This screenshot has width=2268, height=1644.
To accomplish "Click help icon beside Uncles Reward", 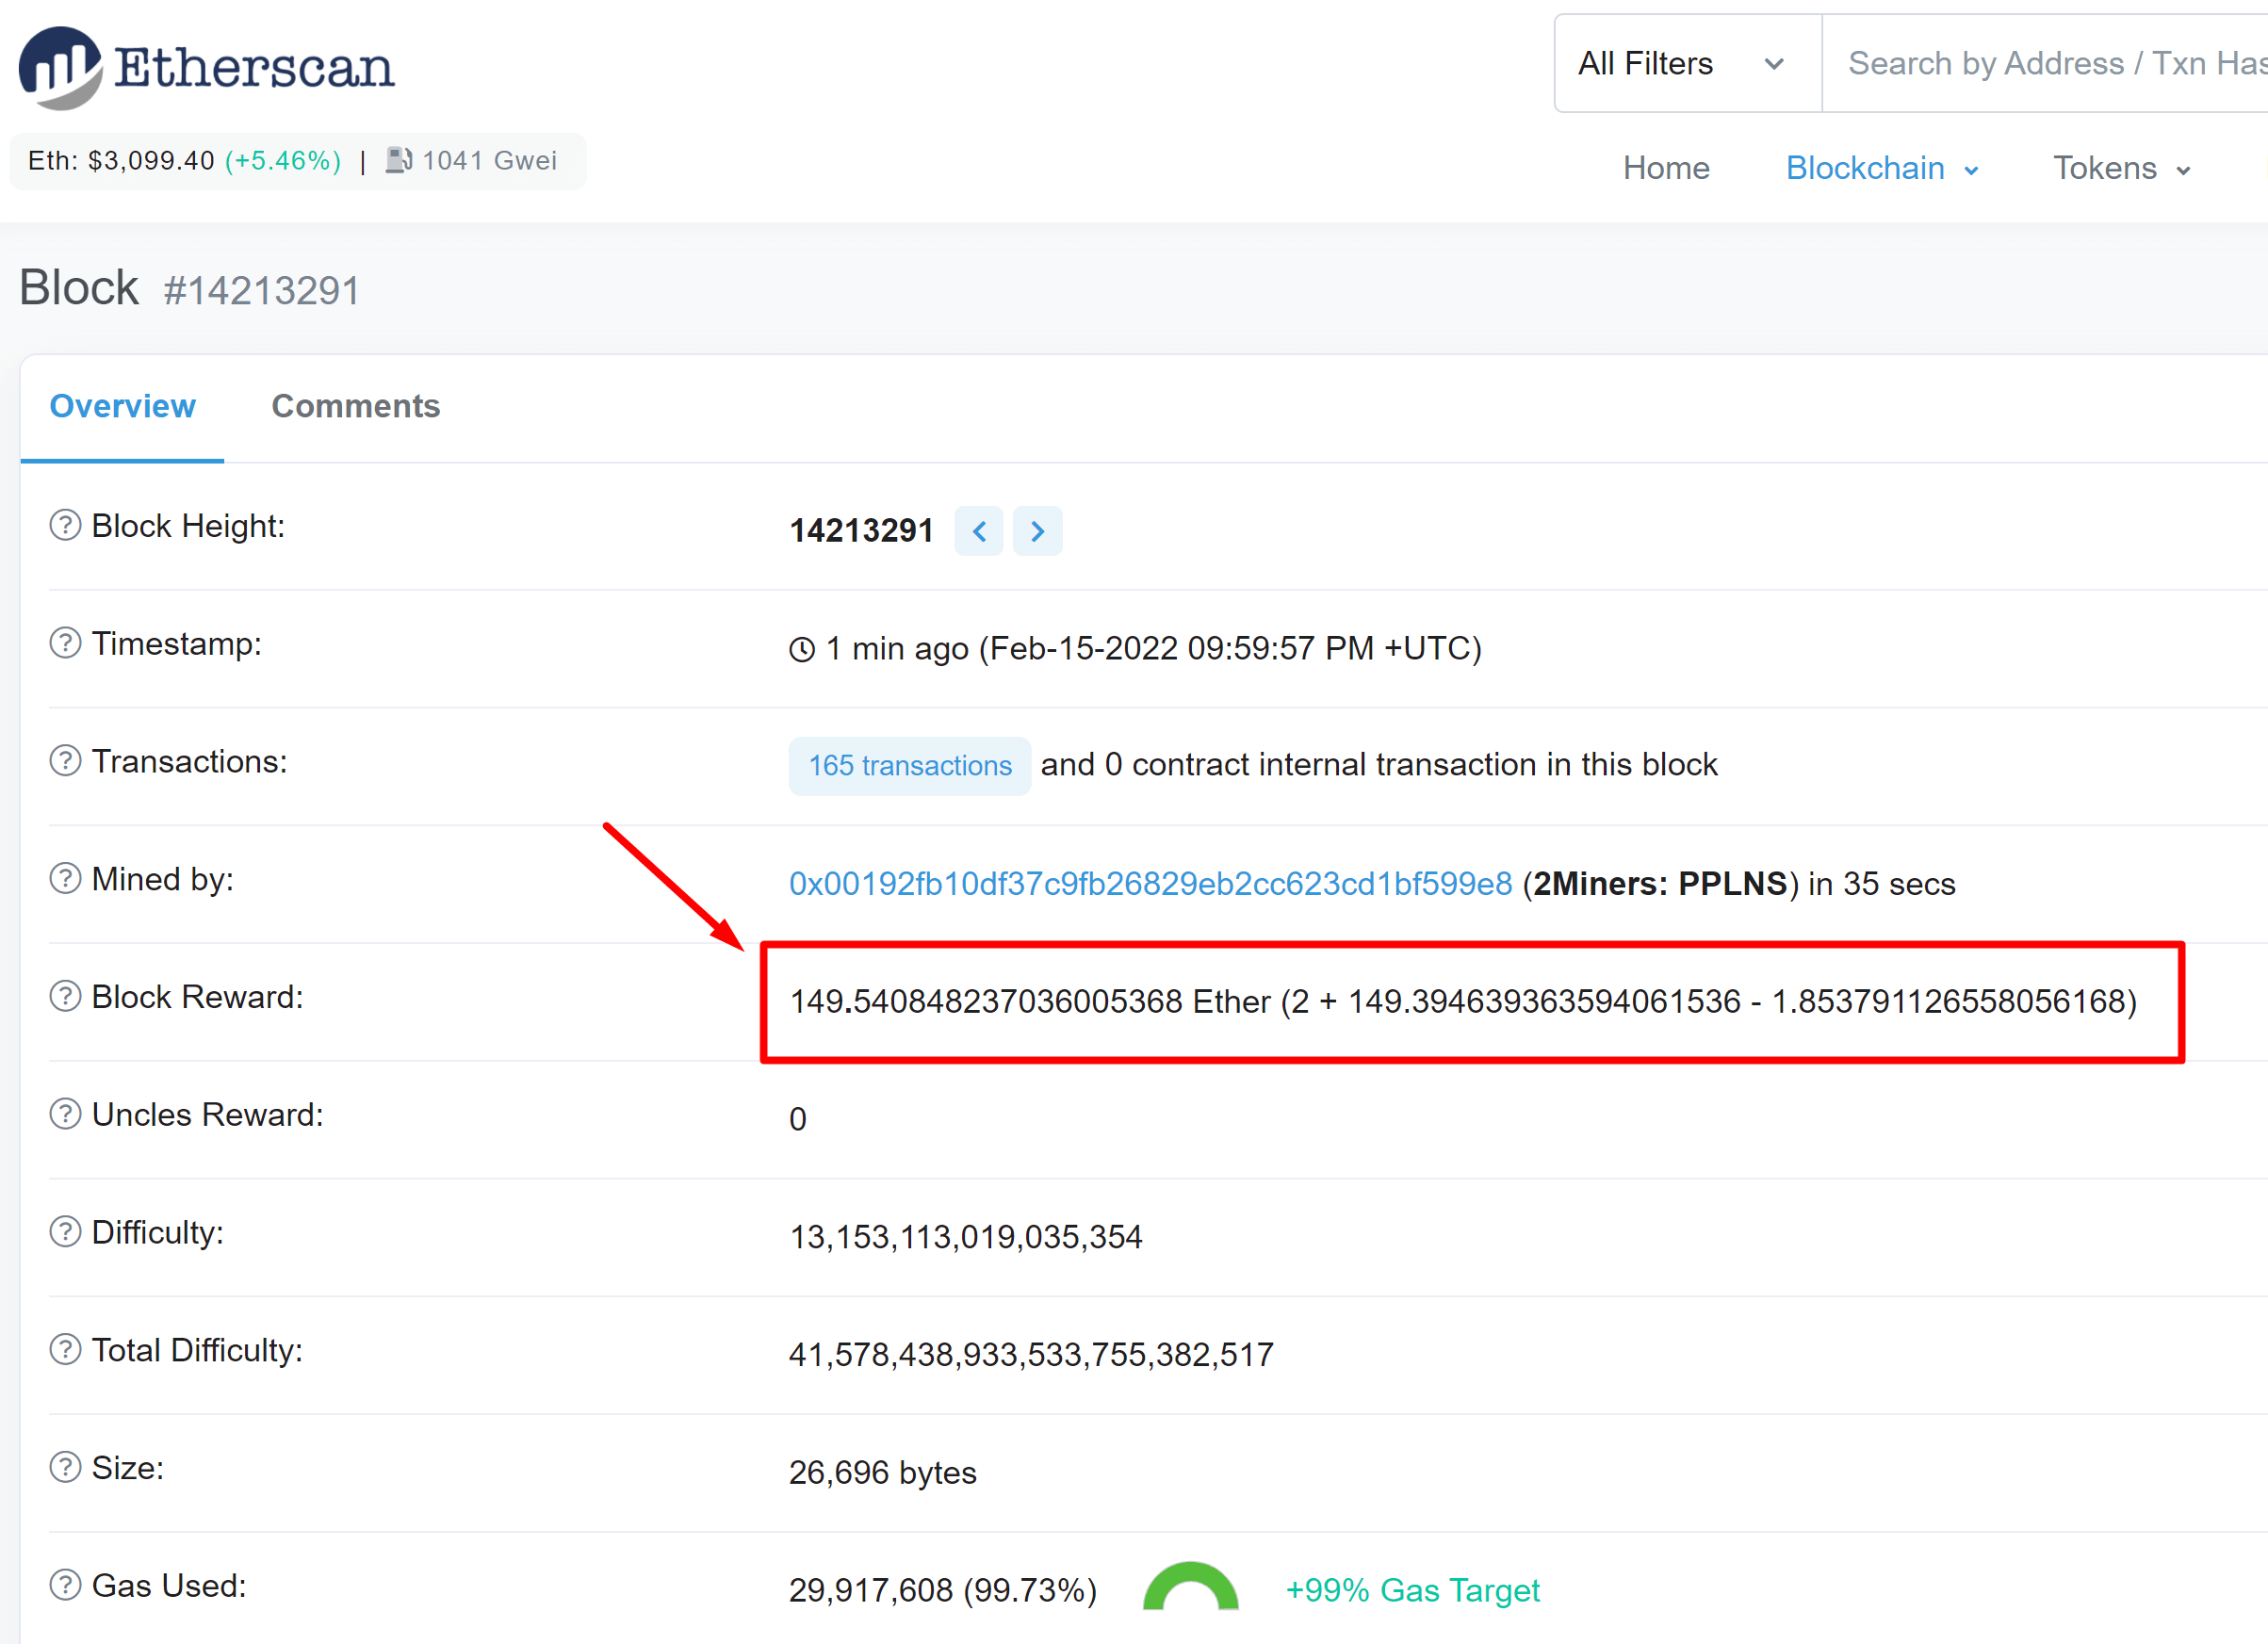I will click(x=65, y=1114).
